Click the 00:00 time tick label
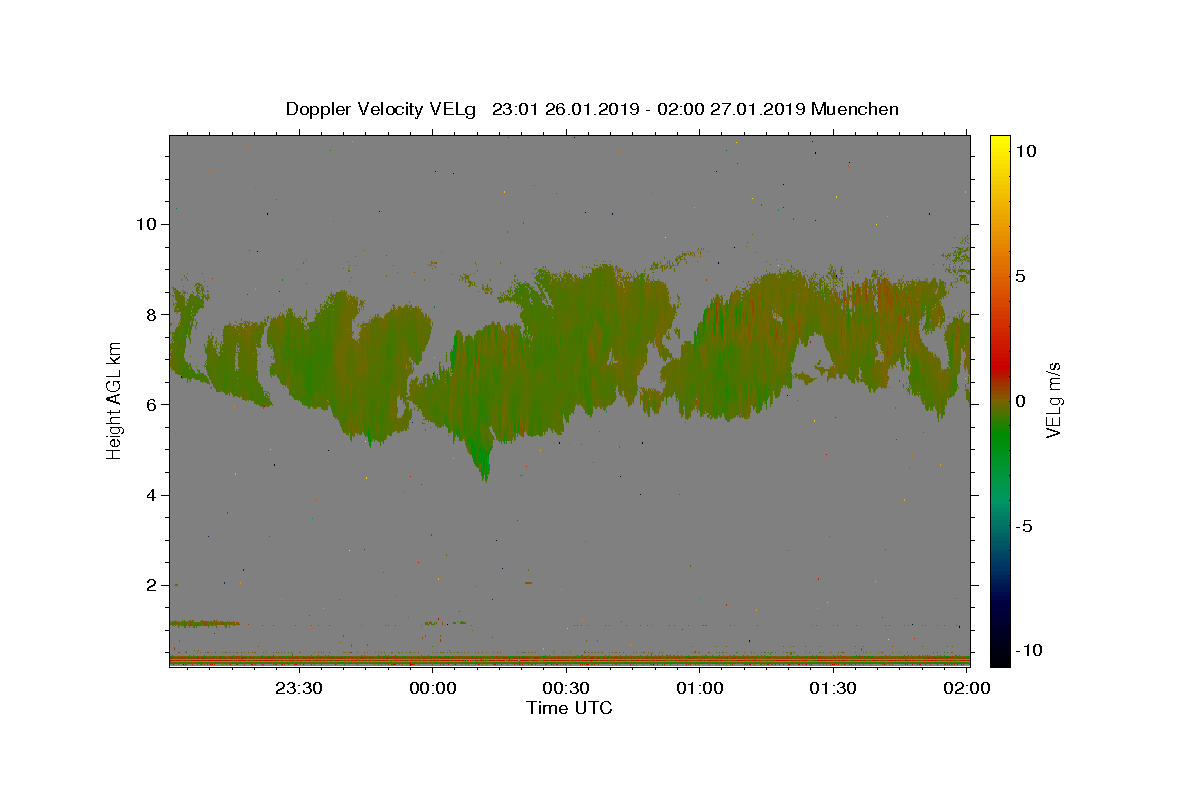 433,688
